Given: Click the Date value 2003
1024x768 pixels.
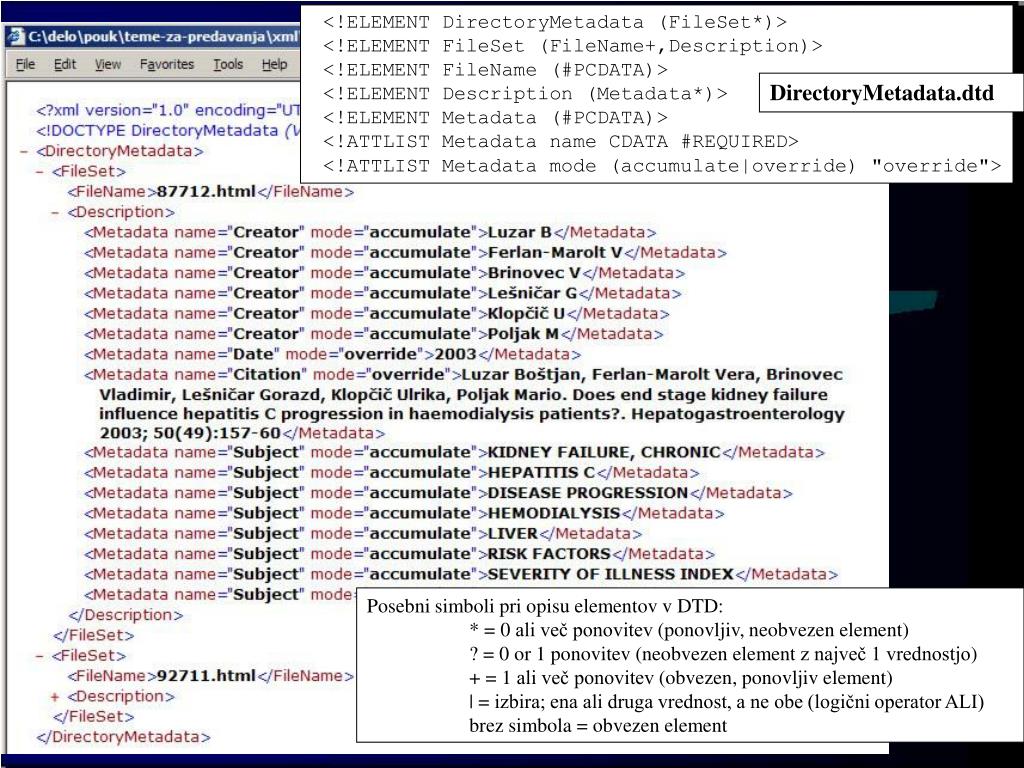Looking at the screenshot, I should point(456,354).
